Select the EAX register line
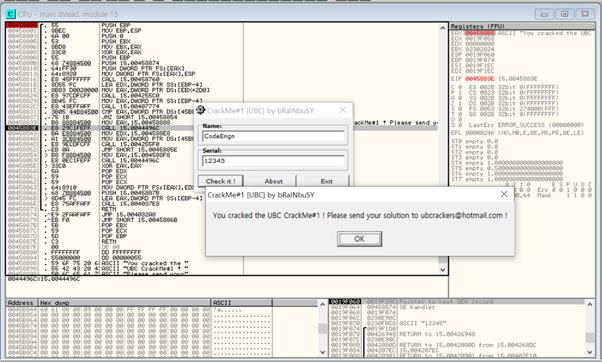The width and height of the screenshot is (602, 362). [x=522, y=33]
